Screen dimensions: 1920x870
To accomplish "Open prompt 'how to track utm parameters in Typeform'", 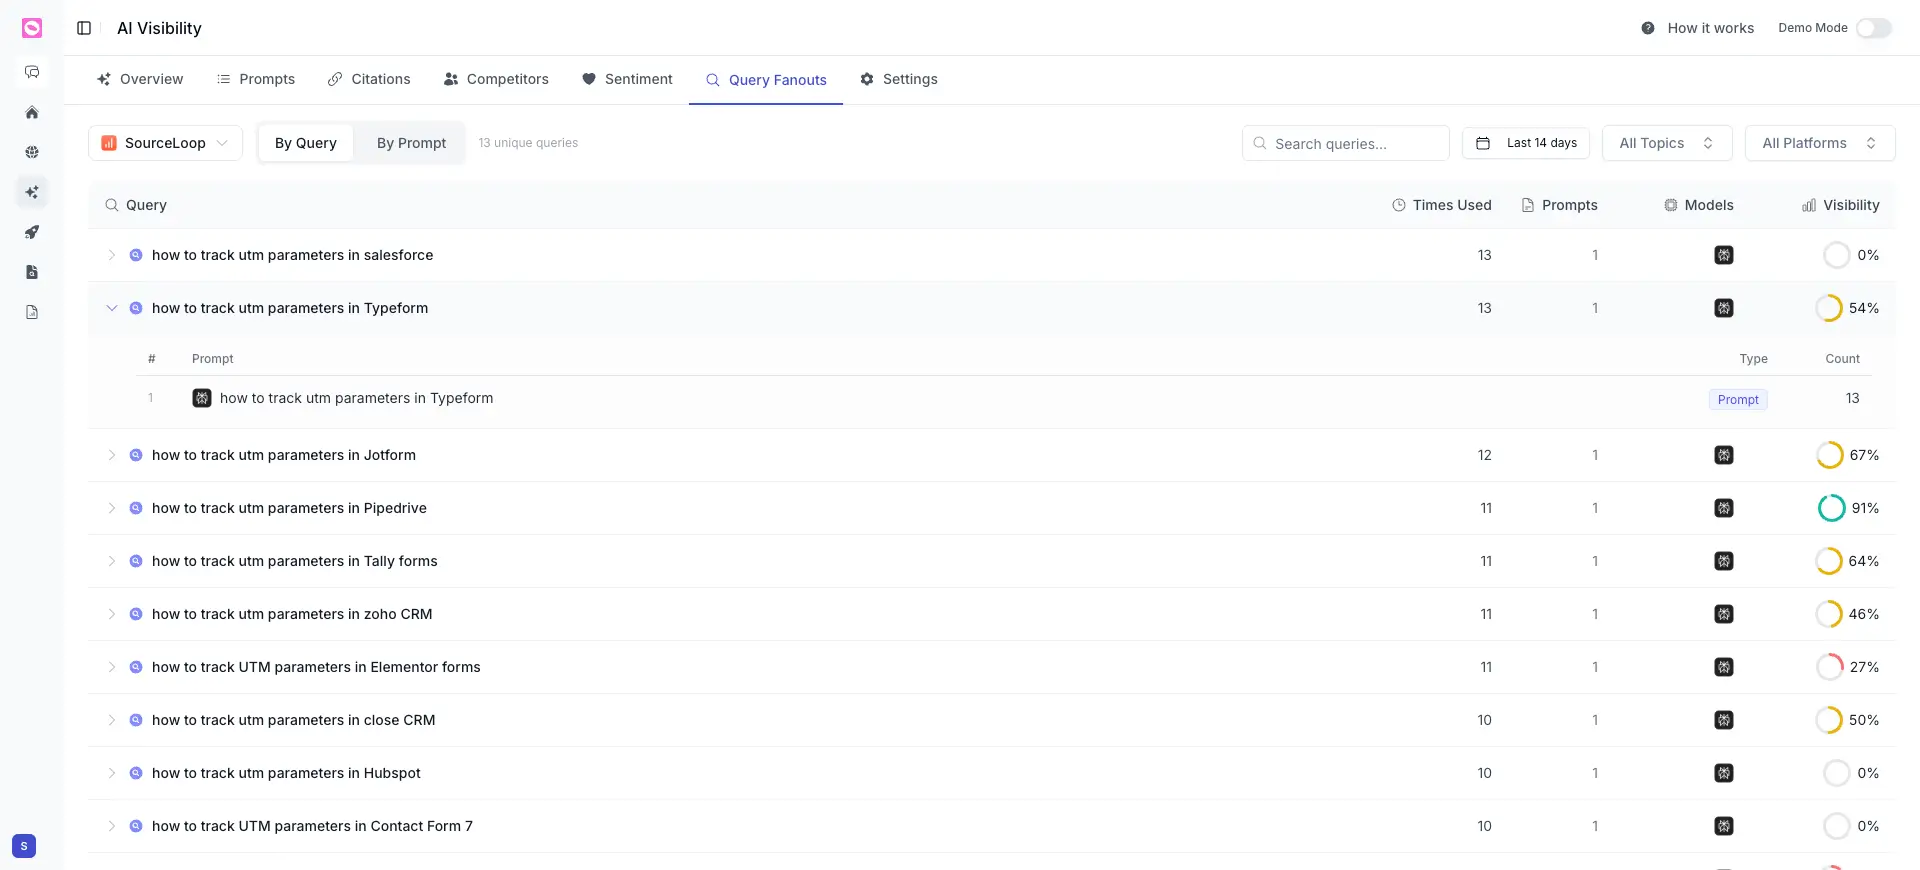I will [356, 398].
